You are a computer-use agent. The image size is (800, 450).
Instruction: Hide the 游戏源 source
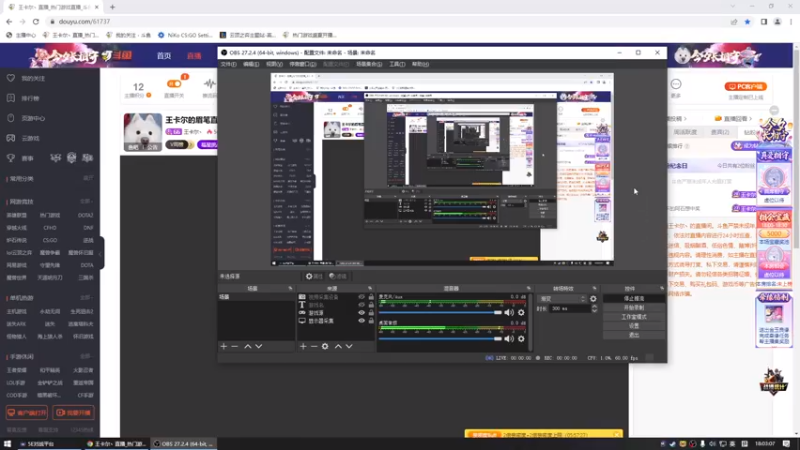(x=361, y=313)
